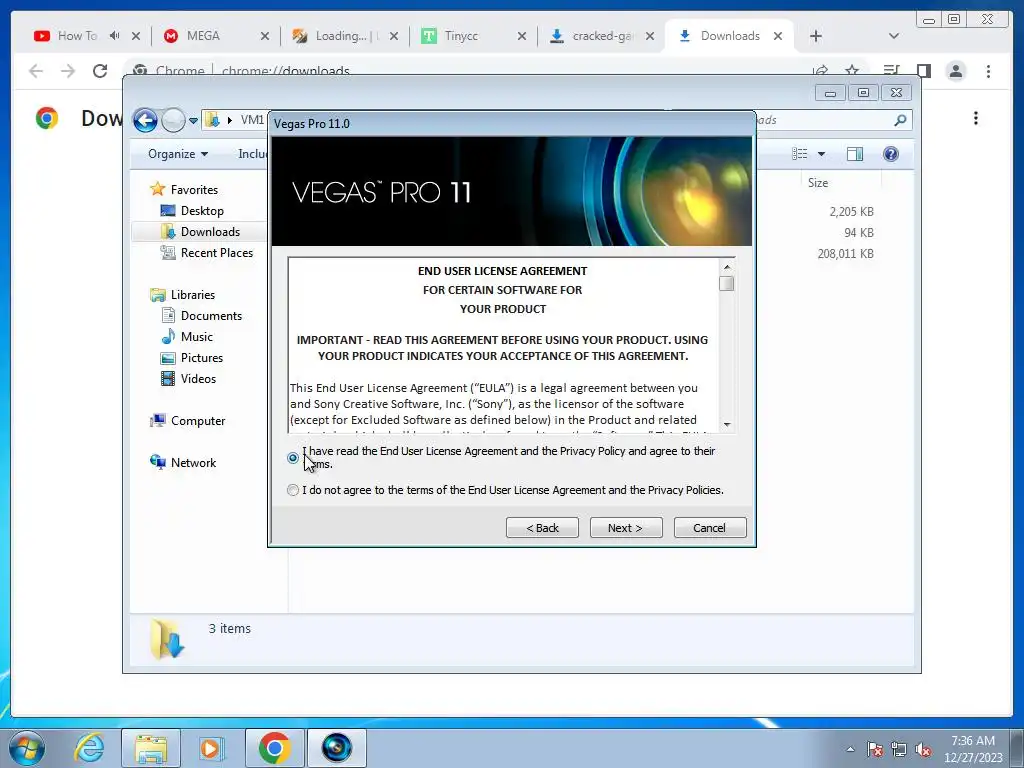Open Chrome three-dot main menu
Viewport: 1024px width, 768px height.
pyautogui.click(x=988, y=71)
